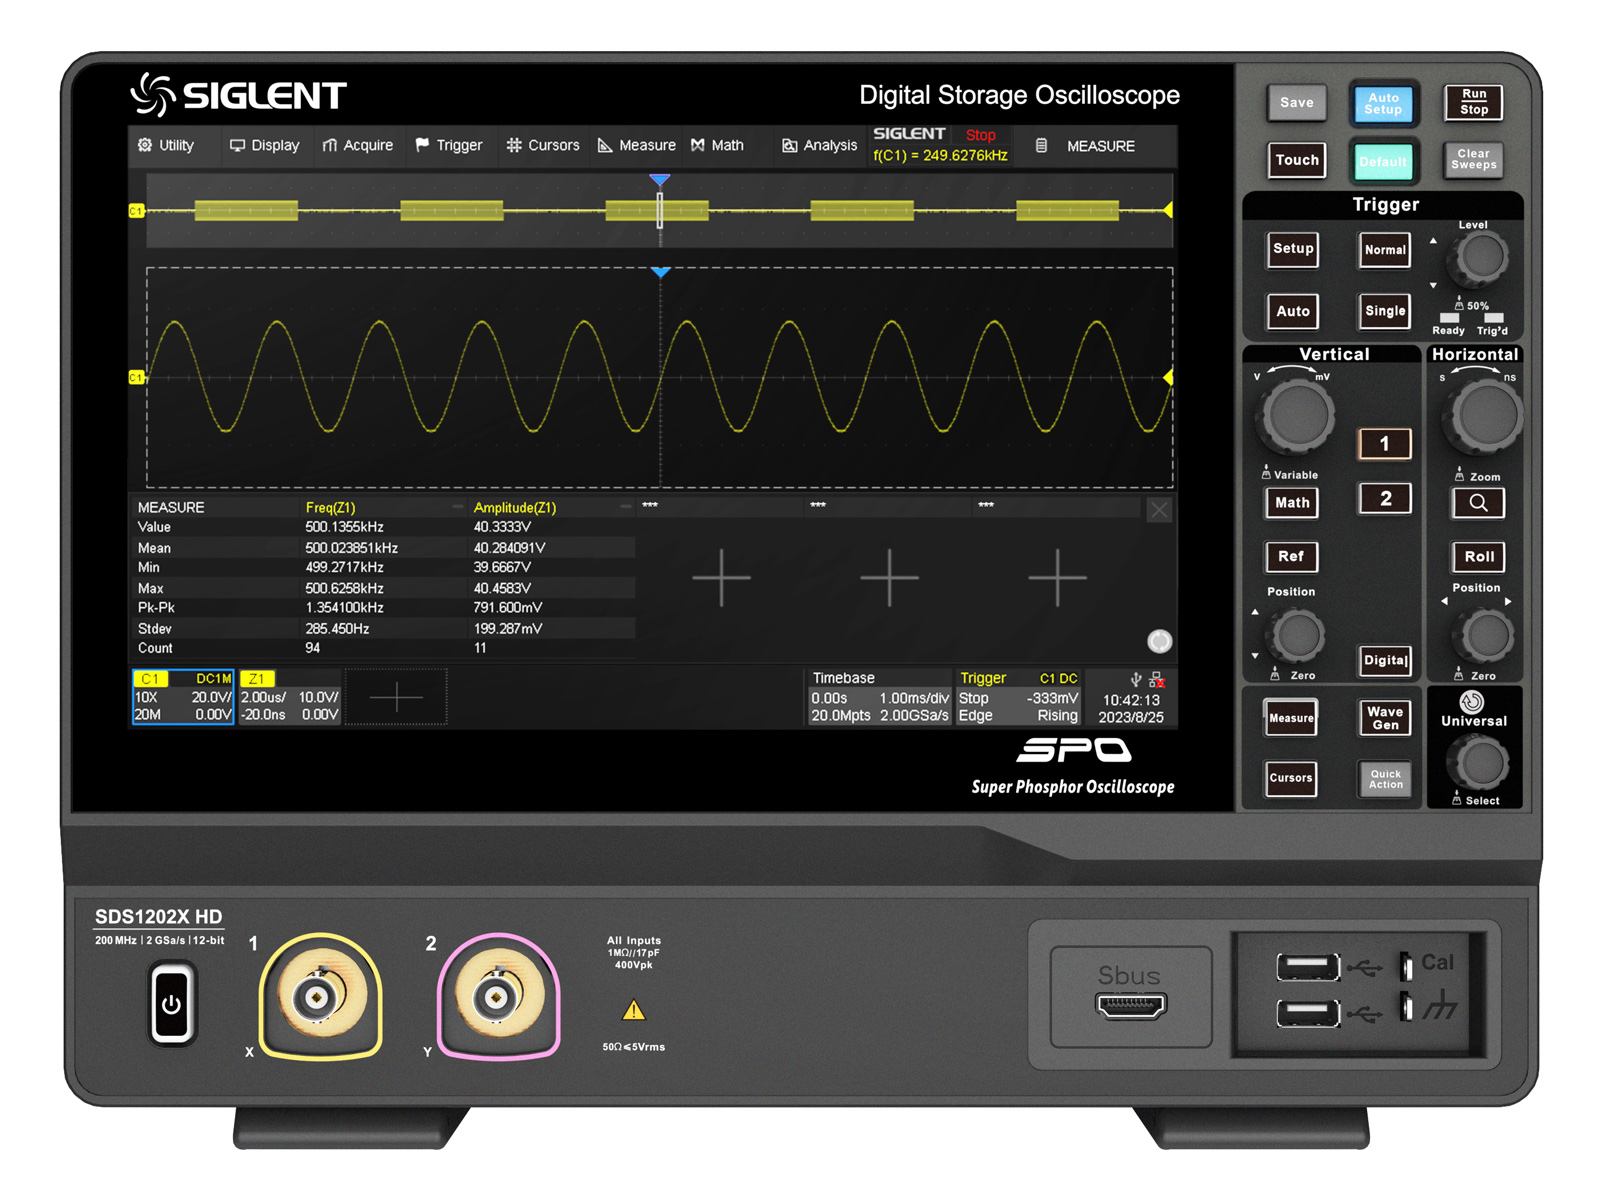Click the round floating white button
The image size is (1600, 1200).
pyautogui.click(x=1159, y=641)
